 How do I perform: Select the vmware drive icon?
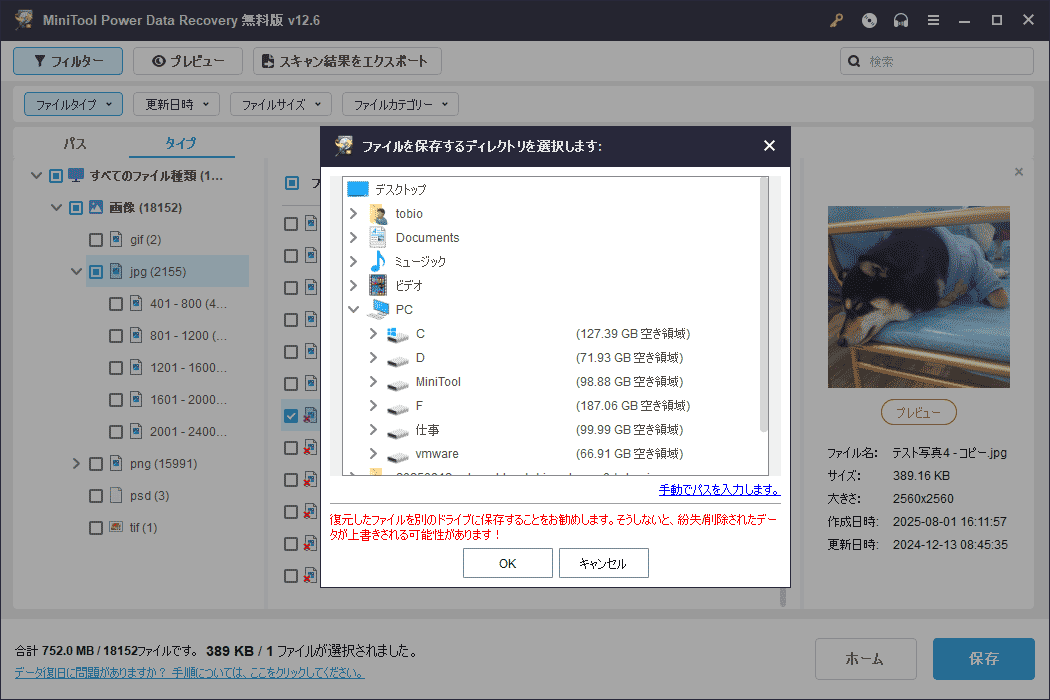click(x=398, y=456)
